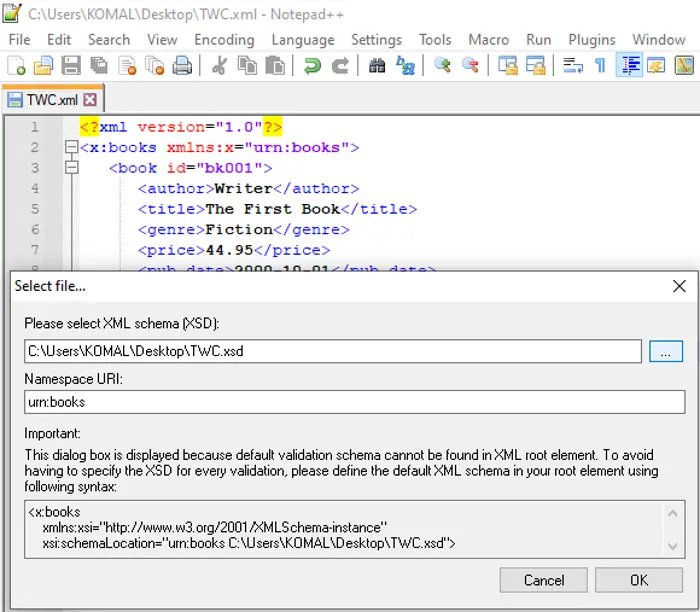Open the Plugins menu
The width and height of the screenshot is (700, 612).
tap(592, 40)
